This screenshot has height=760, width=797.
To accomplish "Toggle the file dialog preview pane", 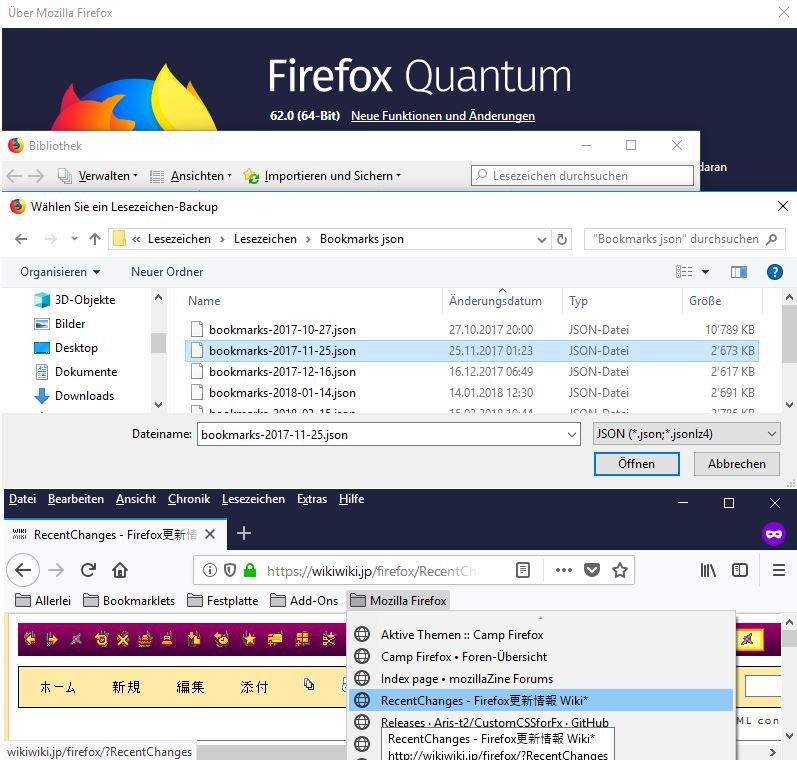I will (739, 272).
